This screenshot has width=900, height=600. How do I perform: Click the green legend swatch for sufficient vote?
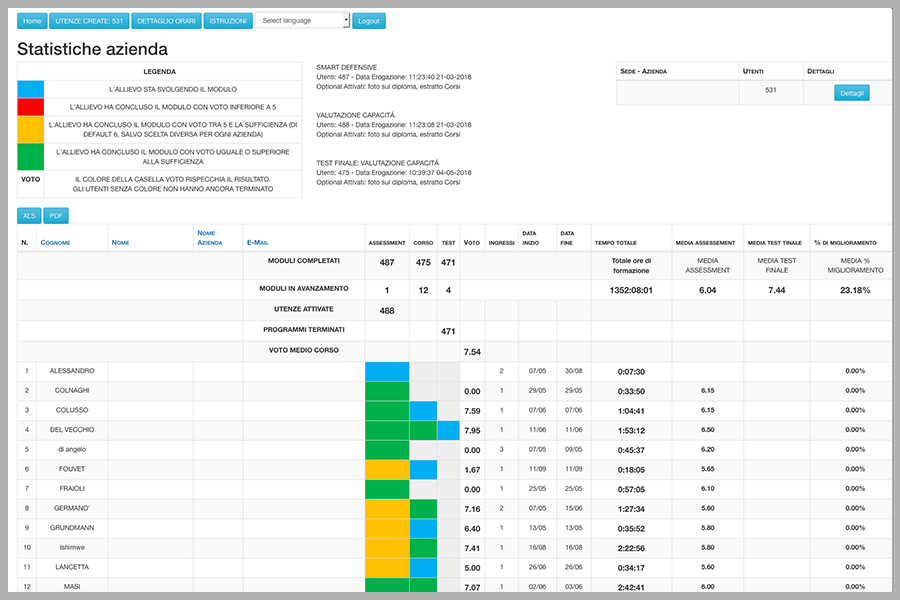pyautogui.click(x=30, y=157)
